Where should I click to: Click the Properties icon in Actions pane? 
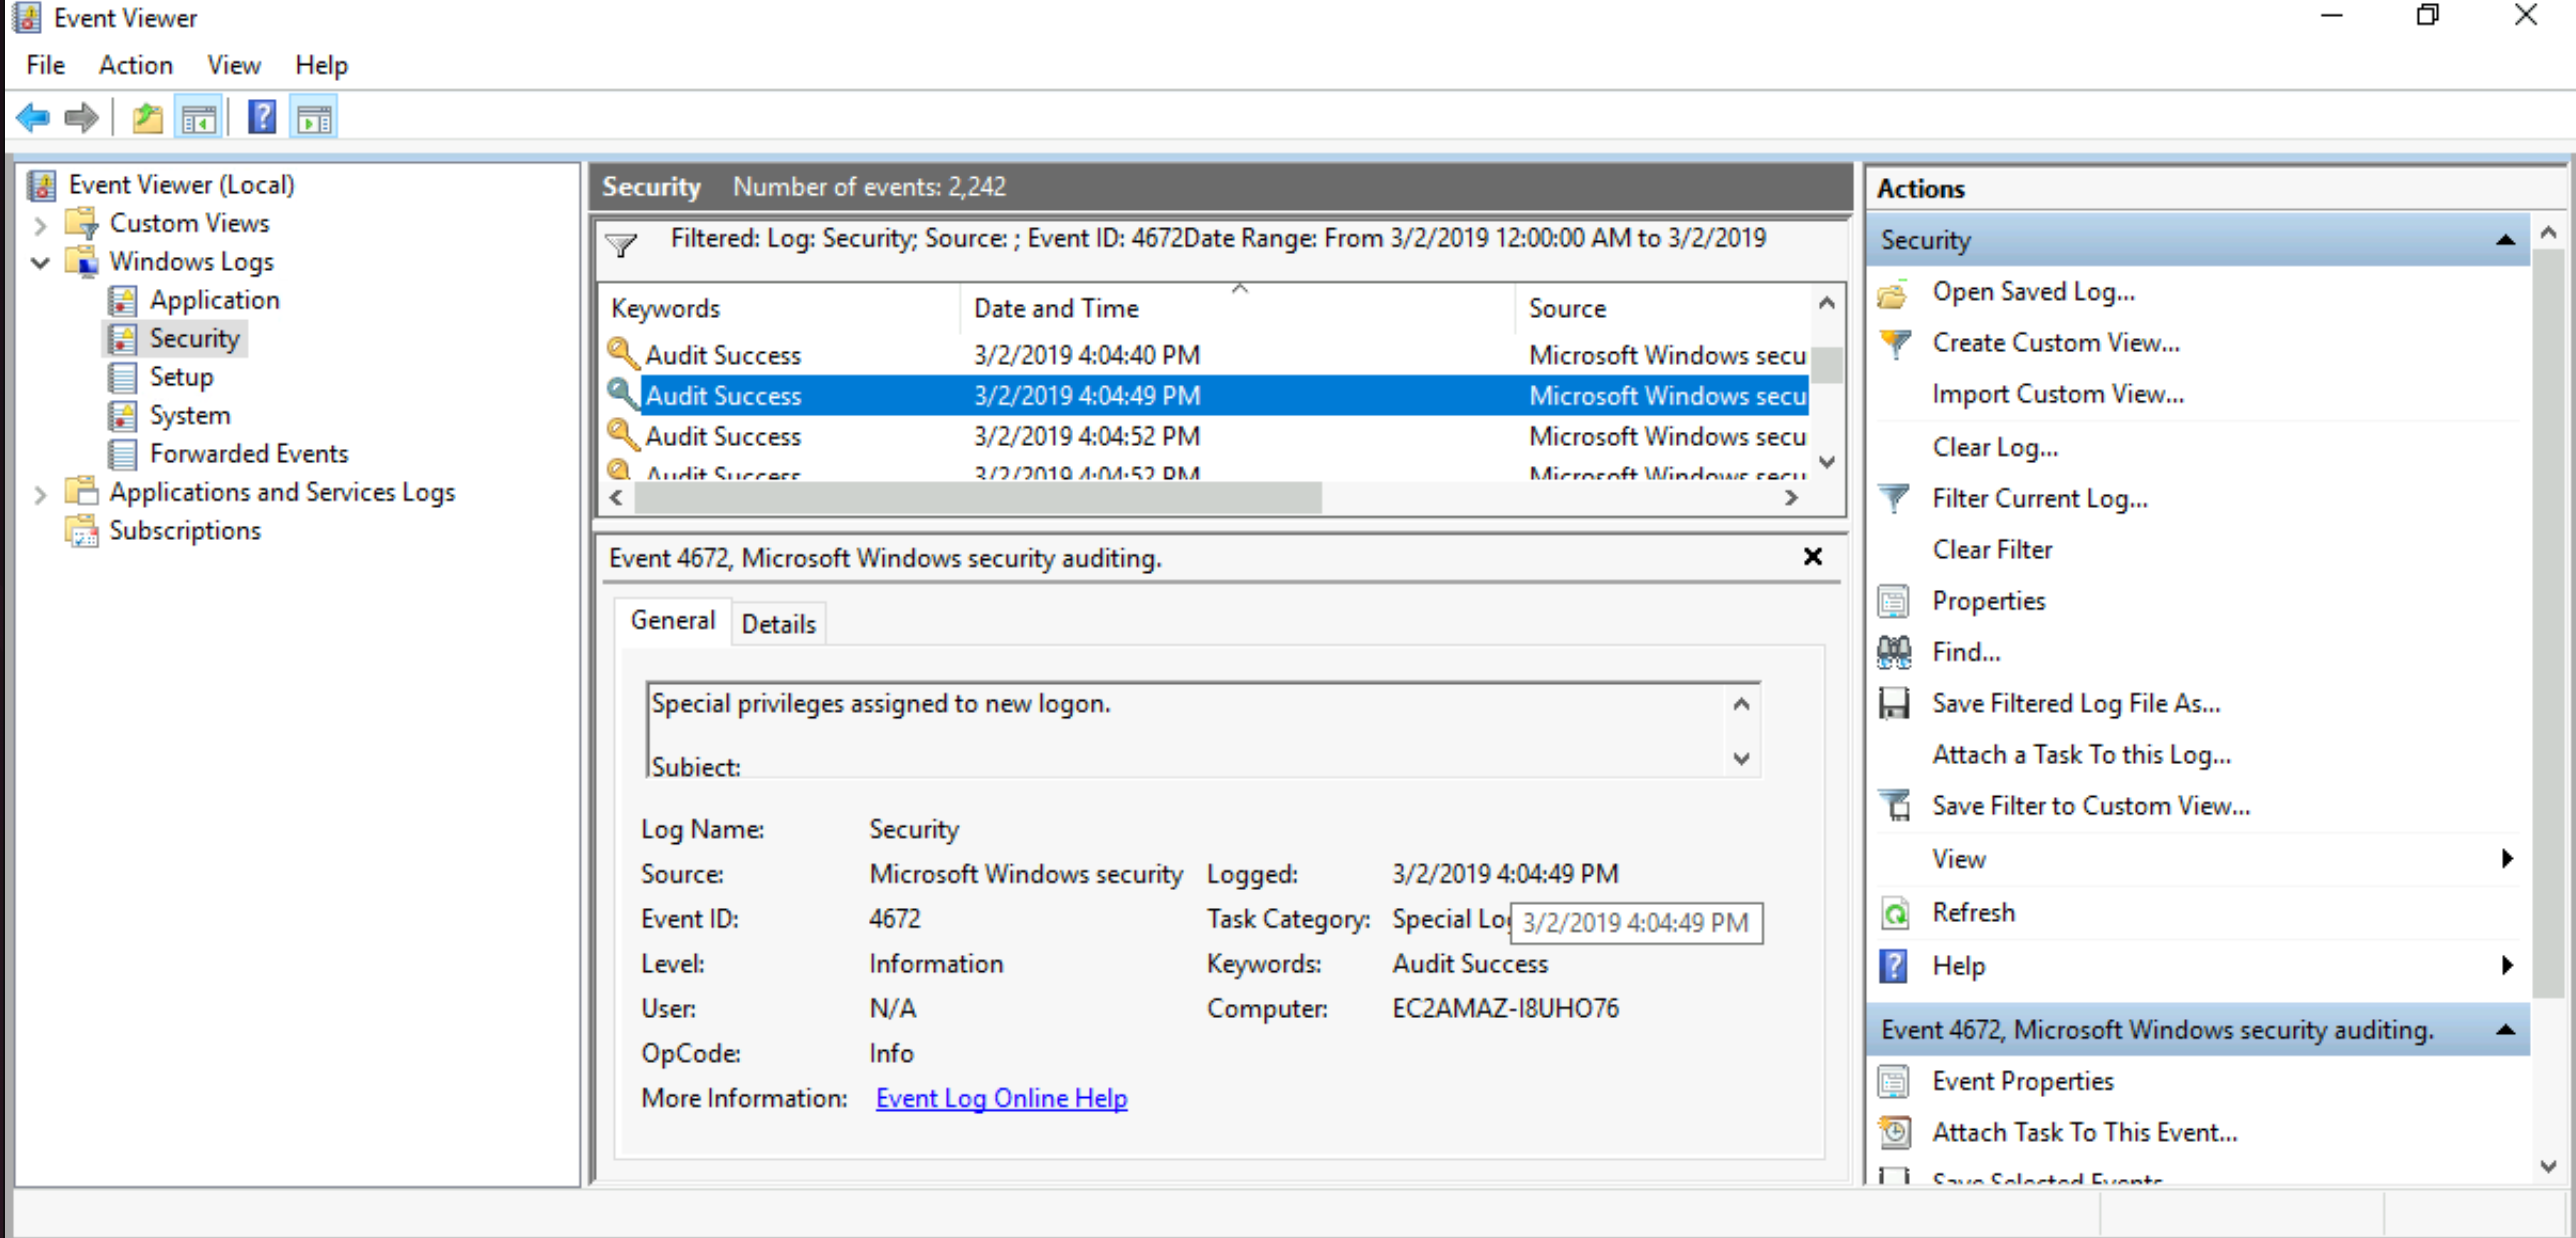pyautogui.click(x=1893, y=601)
